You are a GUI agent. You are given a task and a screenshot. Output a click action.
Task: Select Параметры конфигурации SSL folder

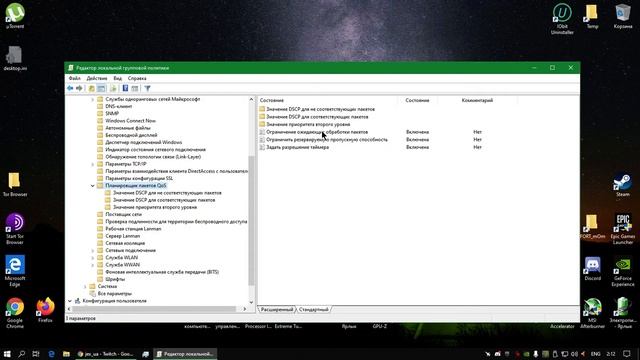tap(139, 178)
